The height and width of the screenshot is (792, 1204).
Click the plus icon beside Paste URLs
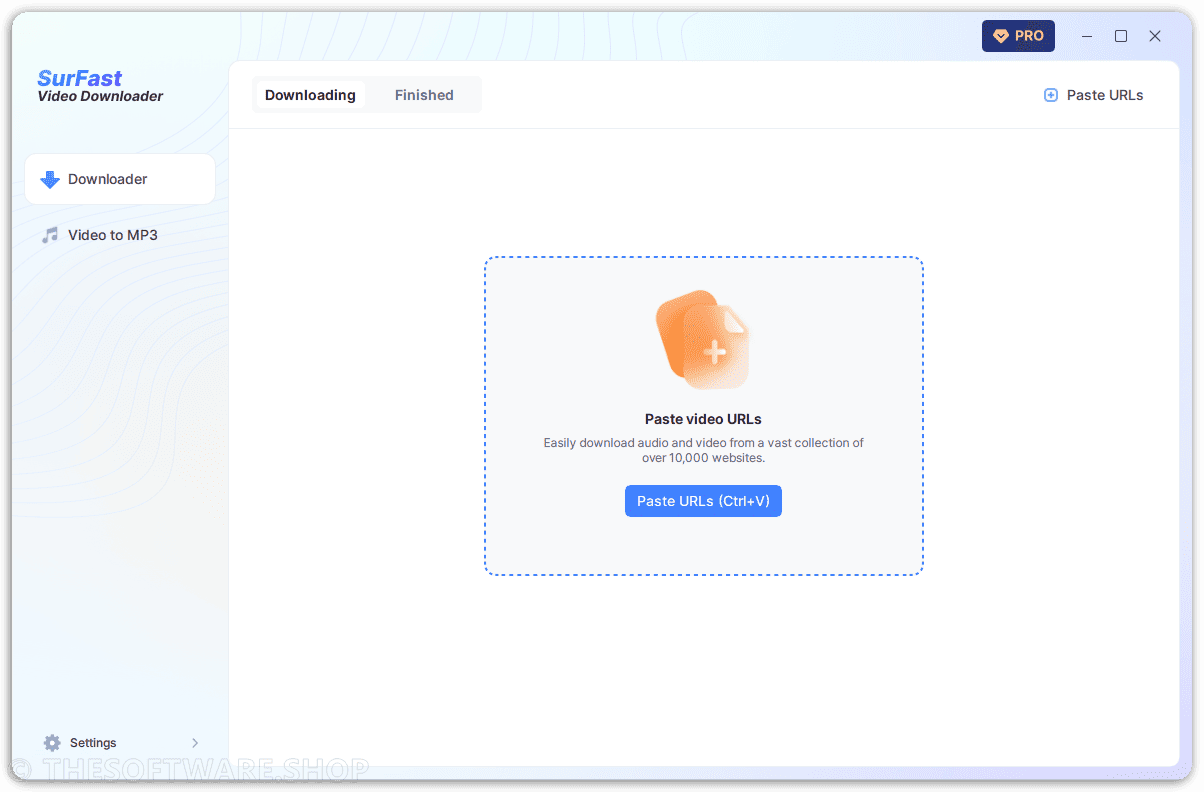click(x=1050, y=95)
